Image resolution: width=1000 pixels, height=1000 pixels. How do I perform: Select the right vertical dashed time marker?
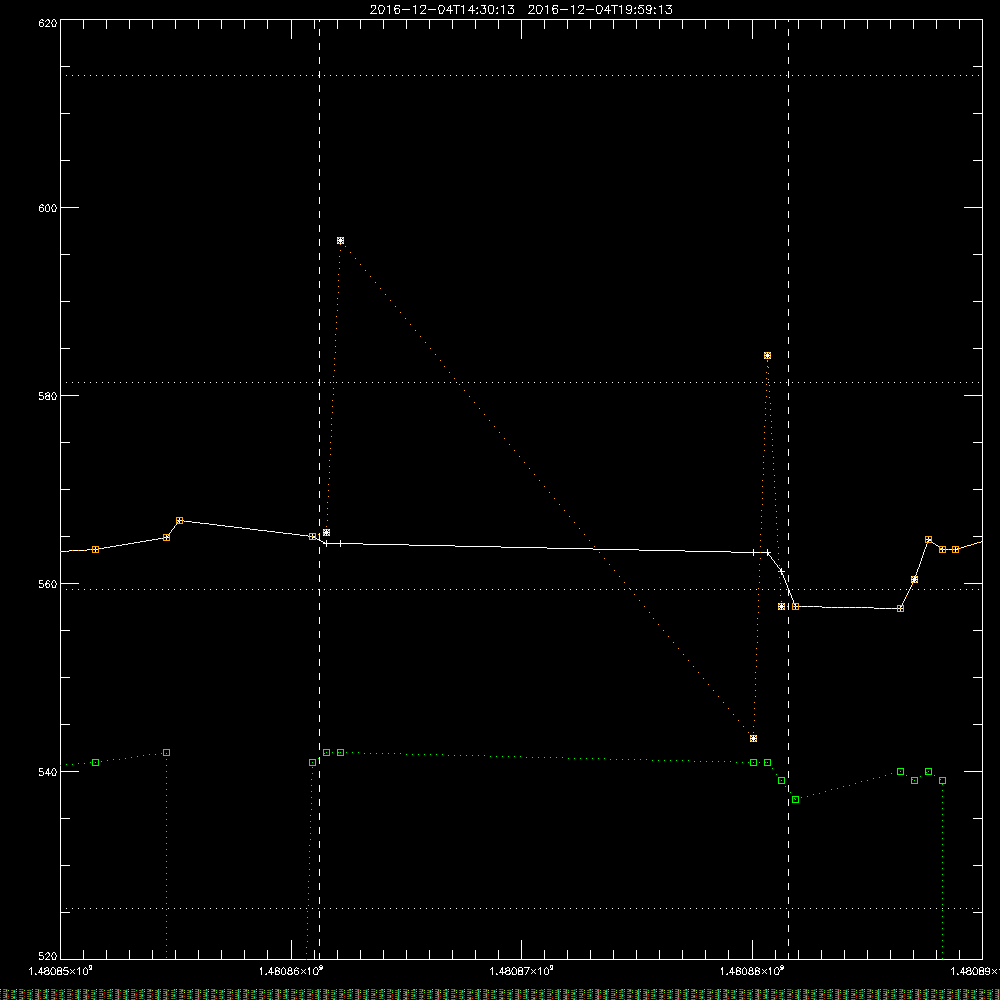click(x=788, y=489)
